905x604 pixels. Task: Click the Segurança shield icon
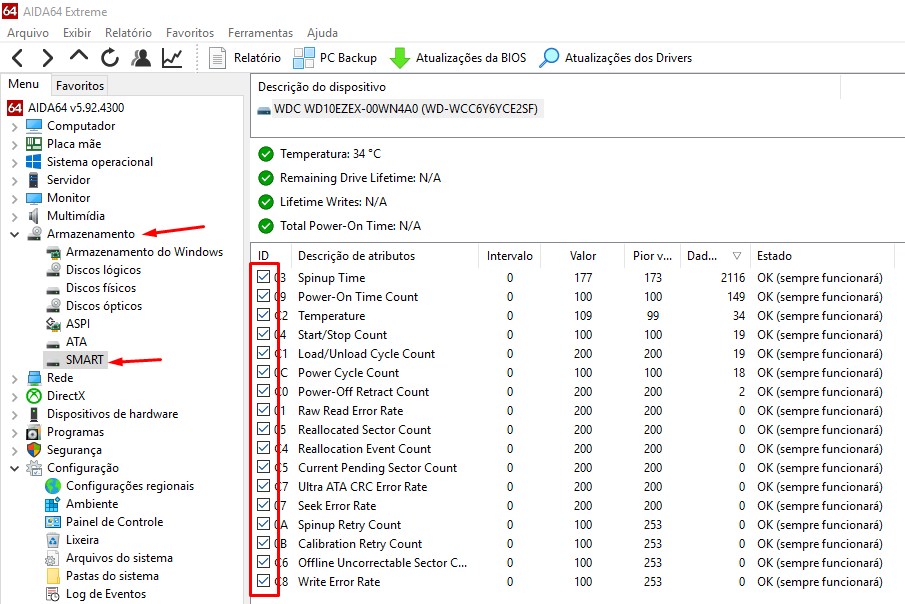coord(34,450)
